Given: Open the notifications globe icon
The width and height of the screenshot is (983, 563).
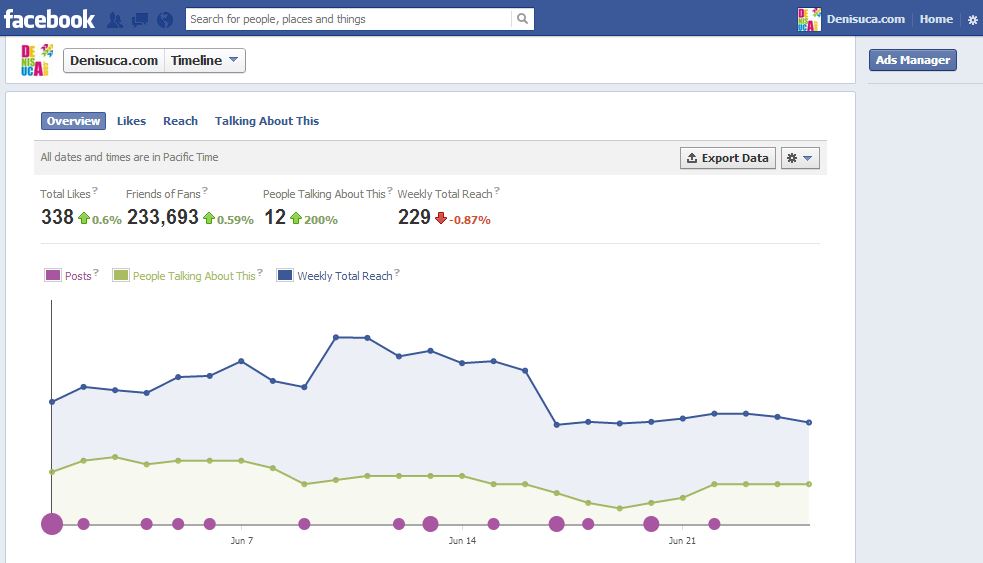Looking at the screenshot, I should tap(165, 19).
